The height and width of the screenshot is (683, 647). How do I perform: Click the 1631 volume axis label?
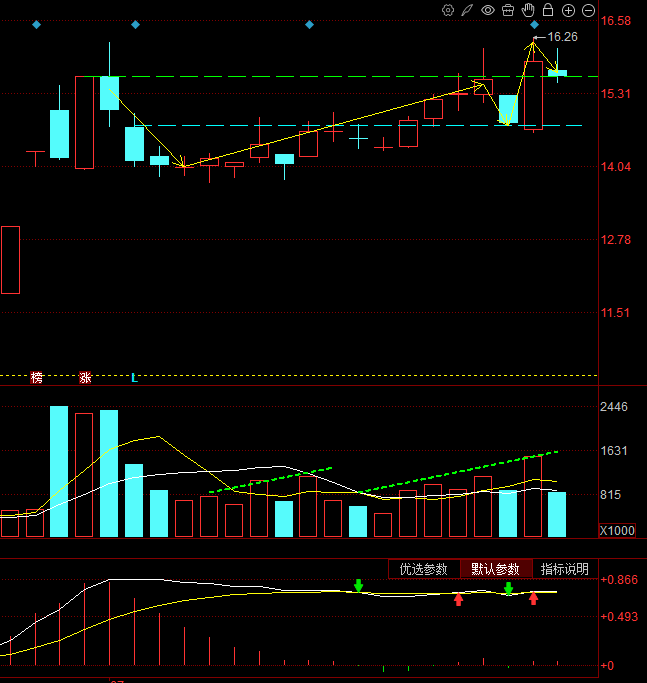click(614, 451)
